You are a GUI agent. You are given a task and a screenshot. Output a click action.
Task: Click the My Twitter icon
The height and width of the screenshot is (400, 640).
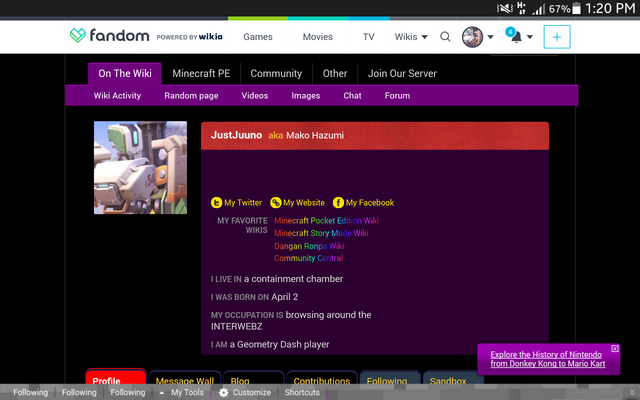[216, 202]
